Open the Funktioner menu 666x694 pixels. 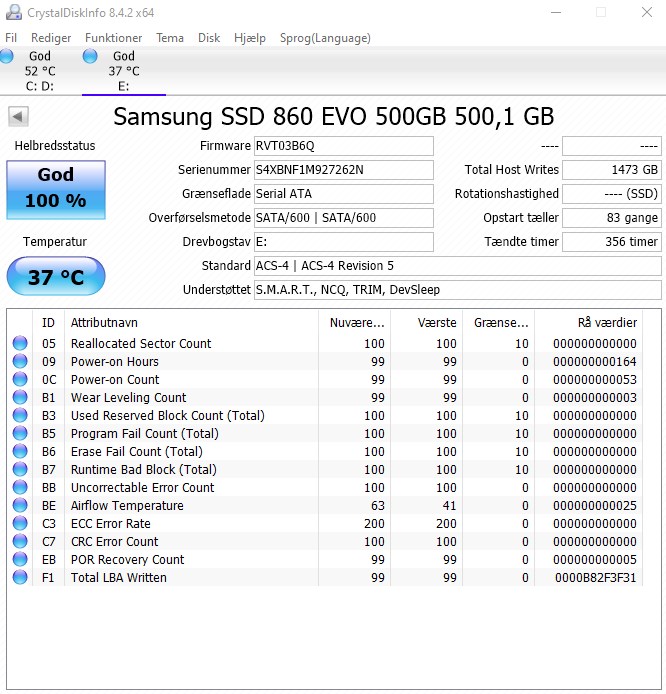tap(114, 38)
